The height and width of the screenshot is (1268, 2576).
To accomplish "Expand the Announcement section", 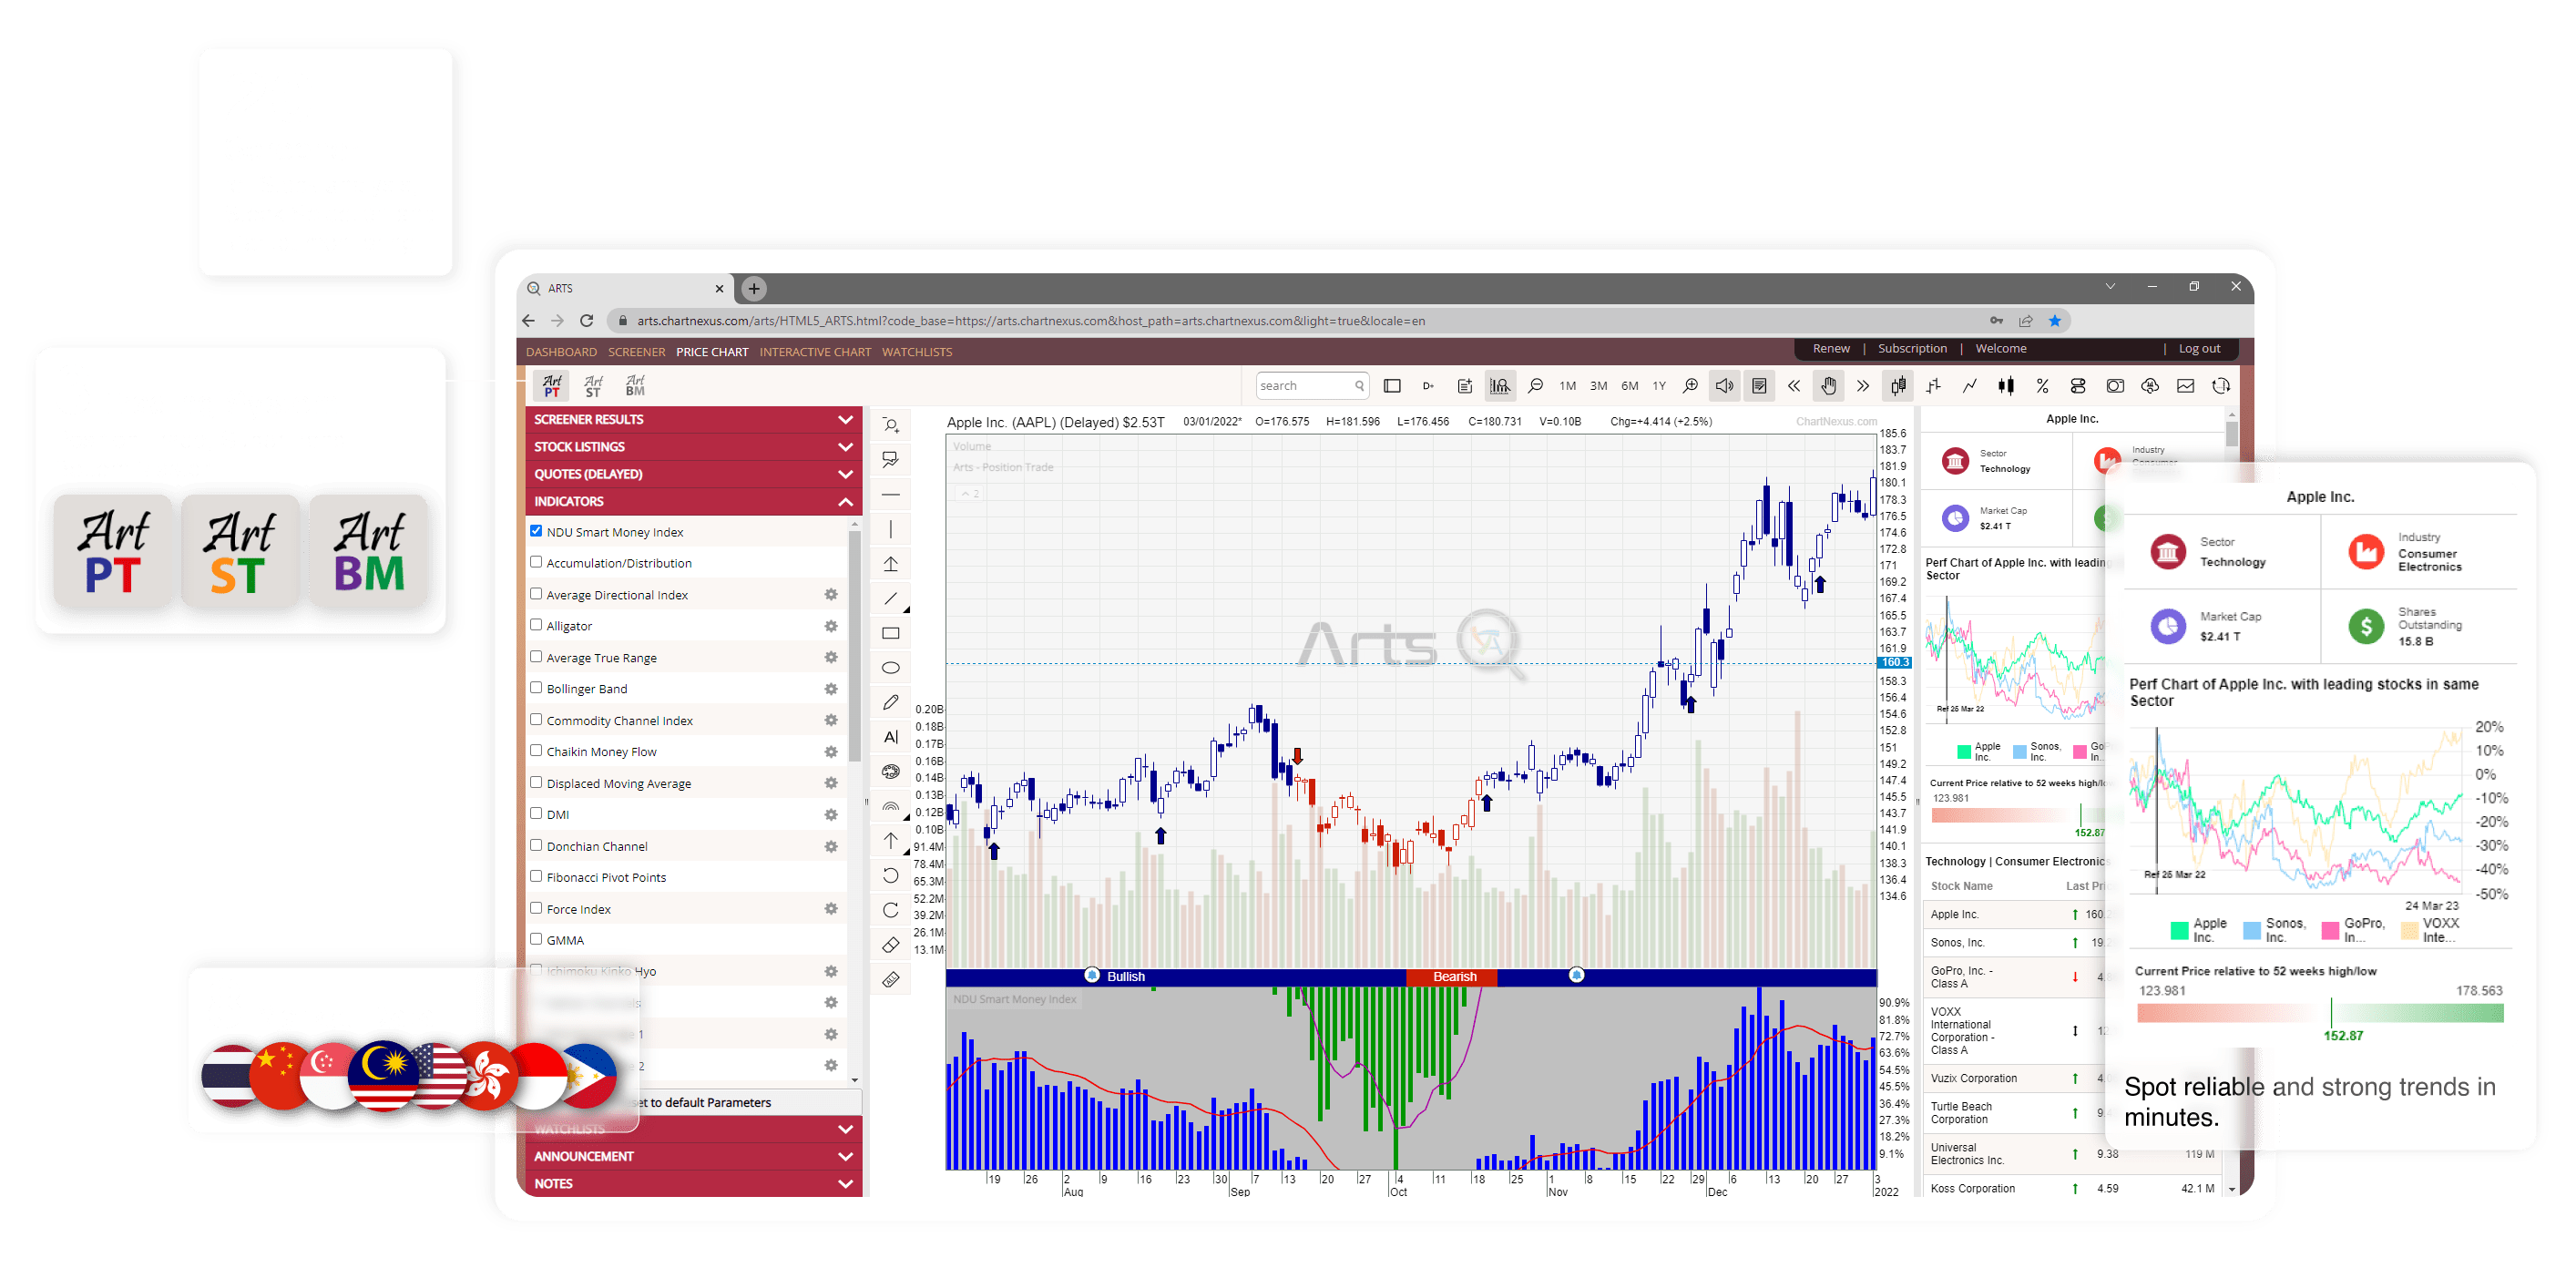I will pos(693,1157).
